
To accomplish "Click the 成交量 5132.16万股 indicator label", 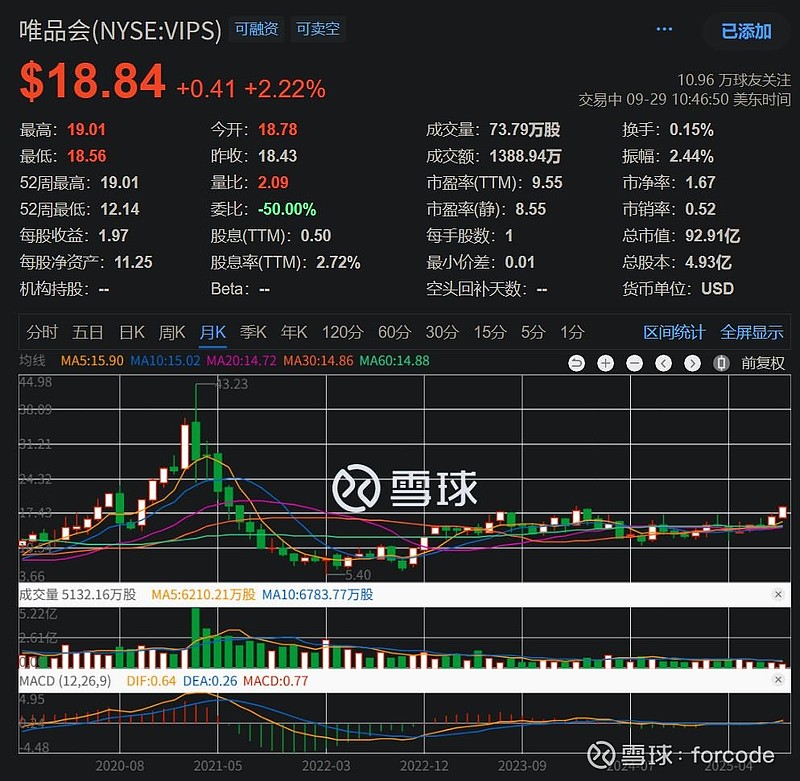I will [x=78, y=594].
